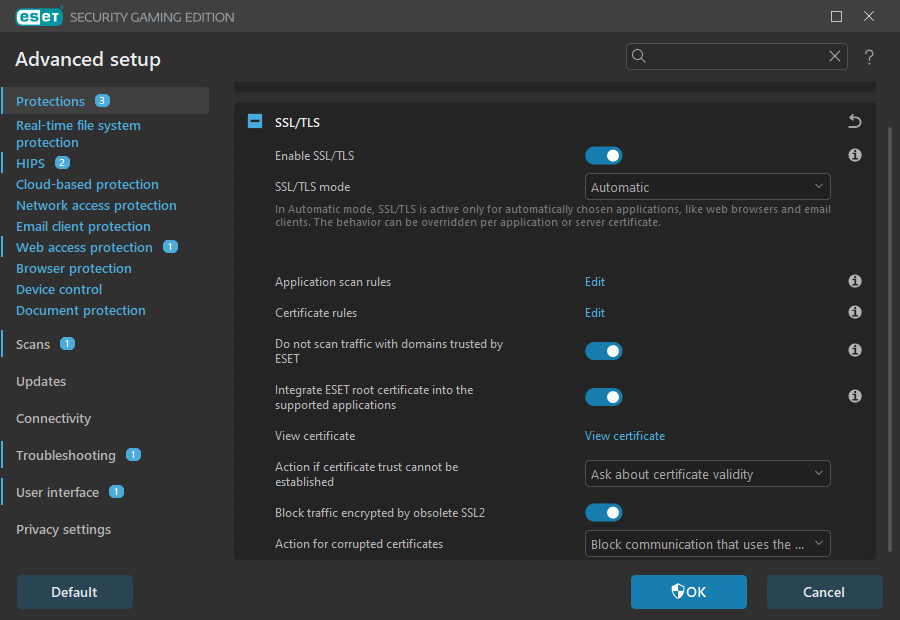900x620 pixels.
Task: Go to Browser protection
Action: pos(73,269)
